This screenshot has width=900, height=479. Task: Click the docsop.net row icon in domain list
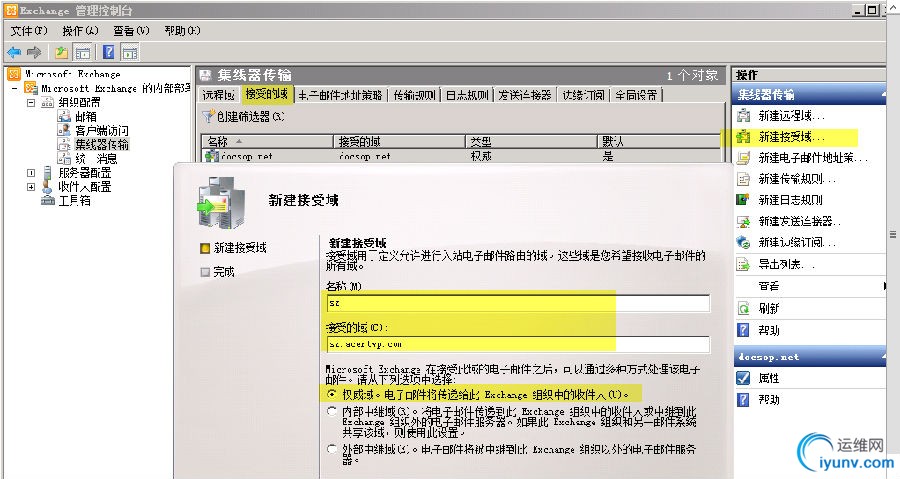(x=212, y=156)
